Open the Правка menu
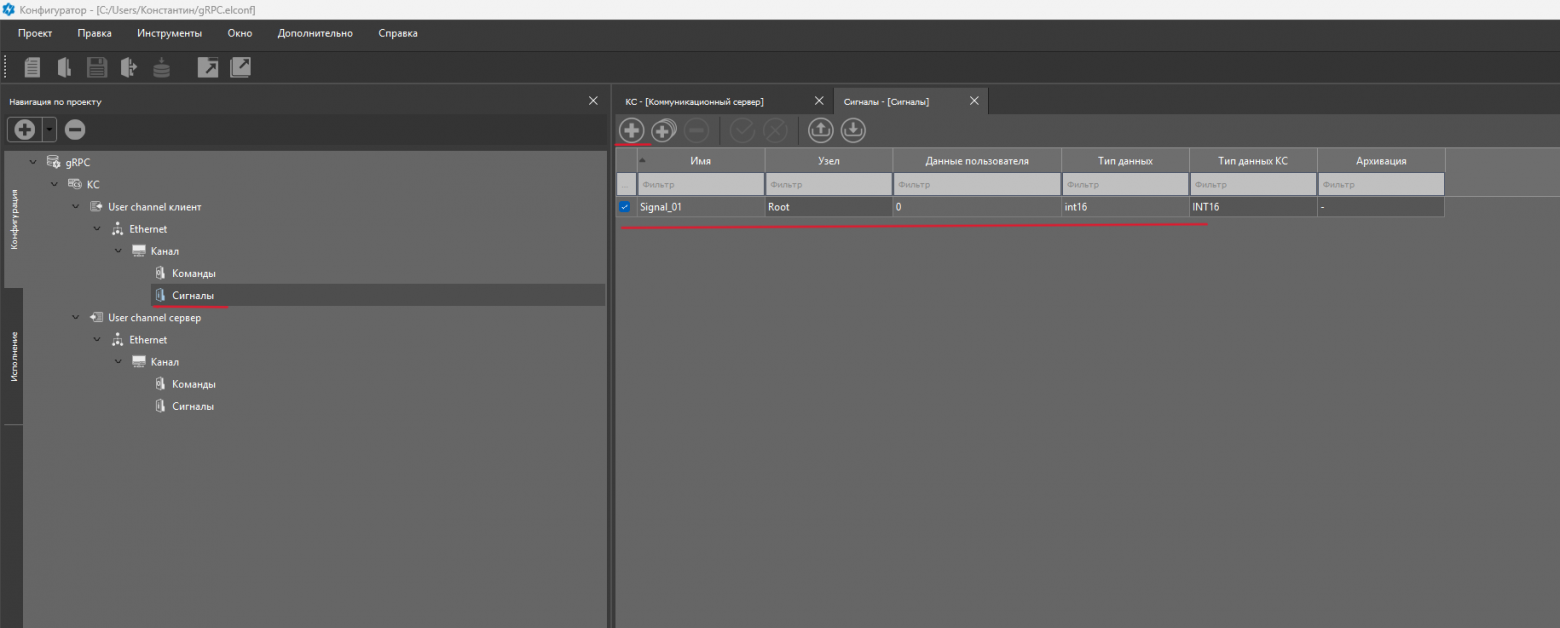Screen dimensions: 1560x628 (94, 33)
